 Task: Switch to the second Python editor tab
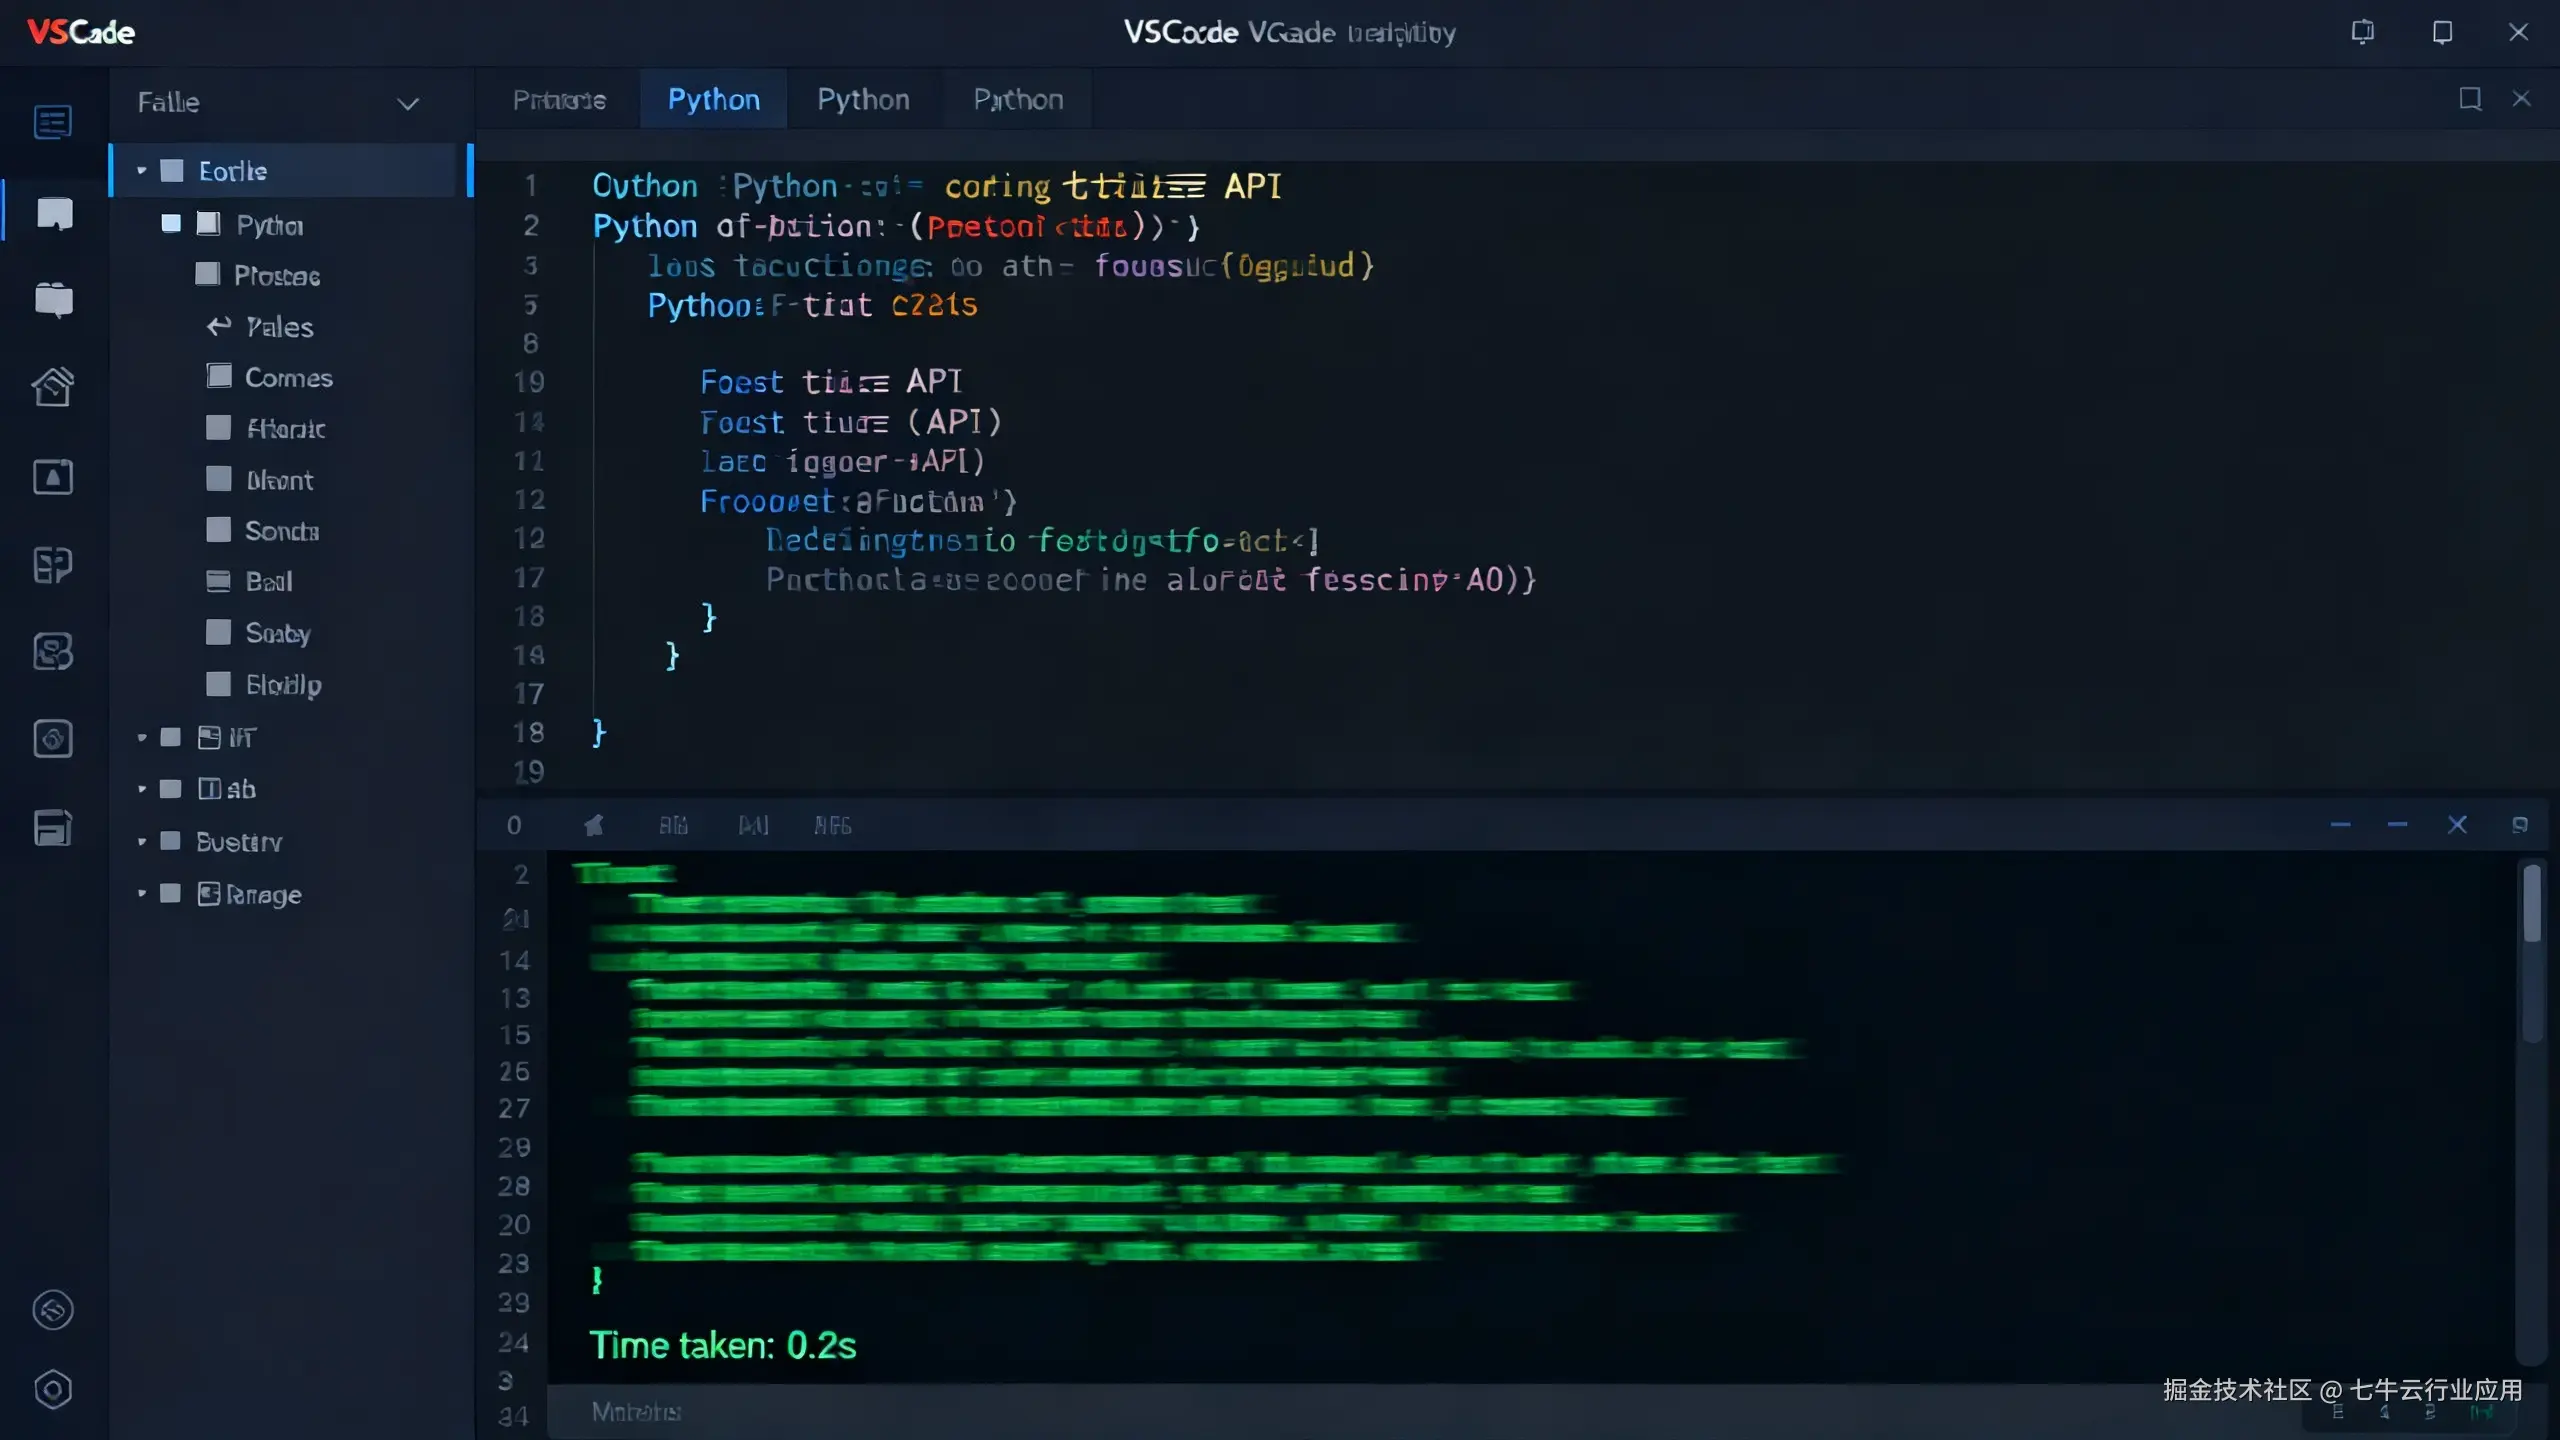point(863,99)
